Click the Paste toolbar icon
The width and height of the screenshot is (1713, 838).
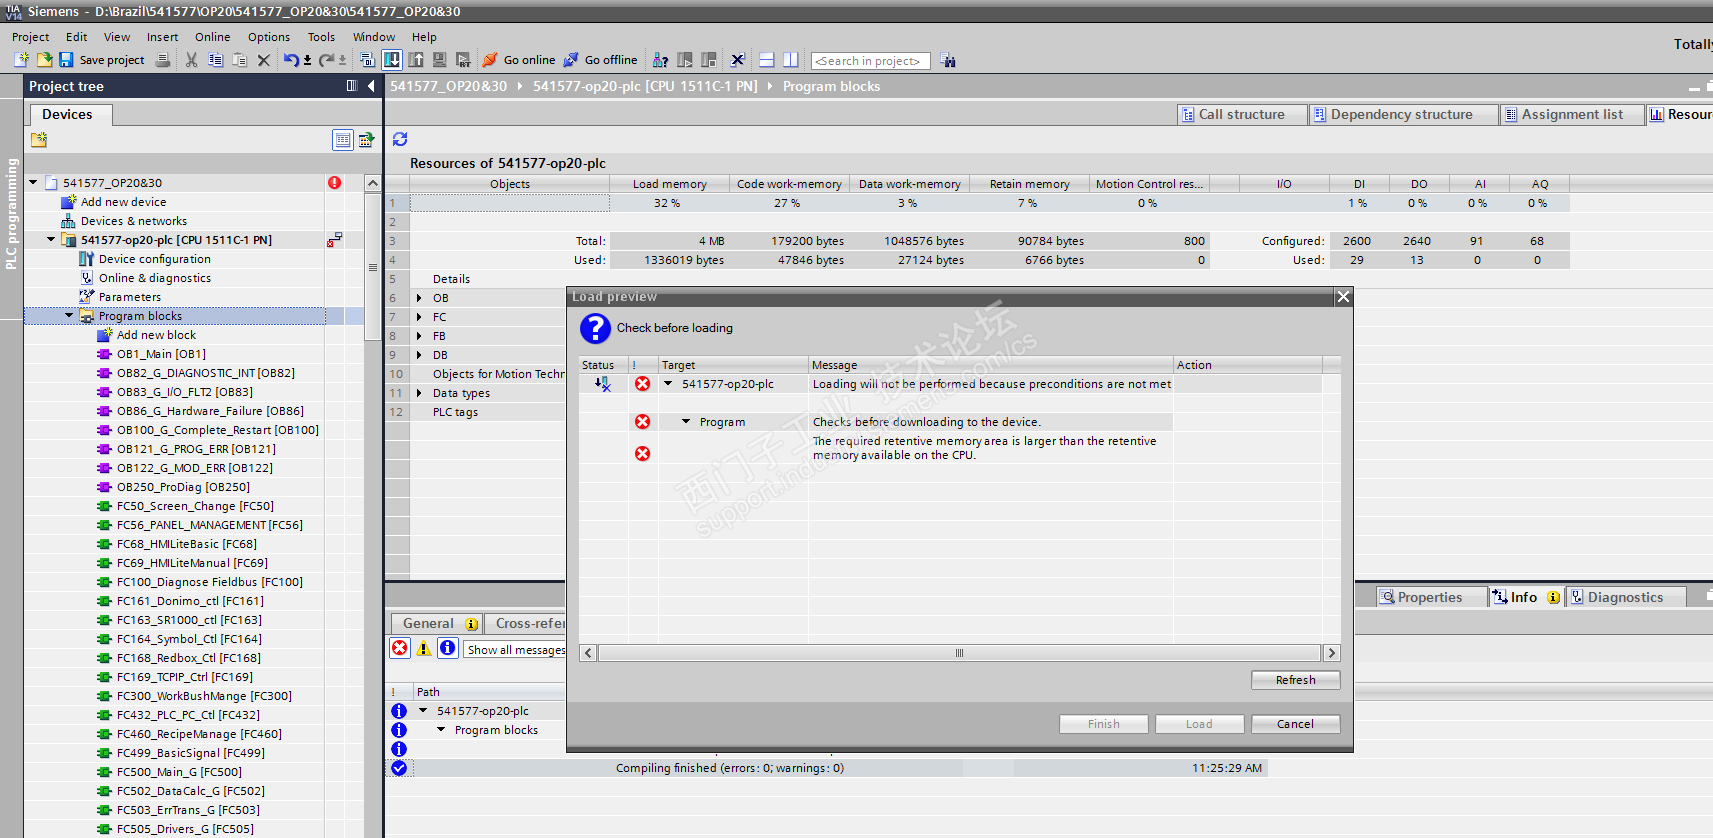click(x=239, y=60)
